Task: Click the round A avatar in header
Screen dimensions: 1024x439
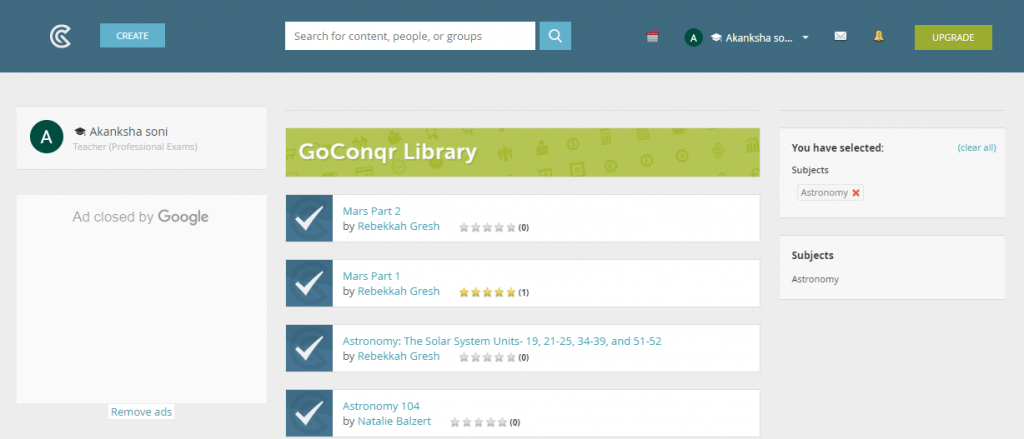Action: click(x=694, y=38)
